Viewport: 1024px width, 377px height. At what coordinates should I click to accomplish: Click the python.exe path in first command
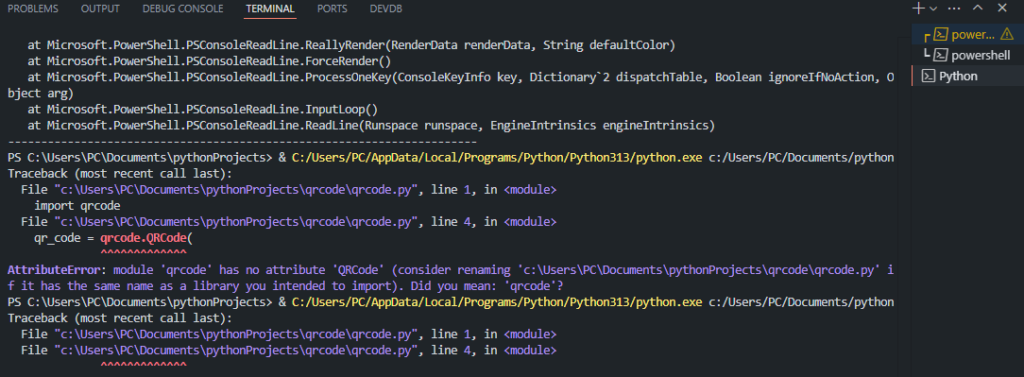[497, 157]
